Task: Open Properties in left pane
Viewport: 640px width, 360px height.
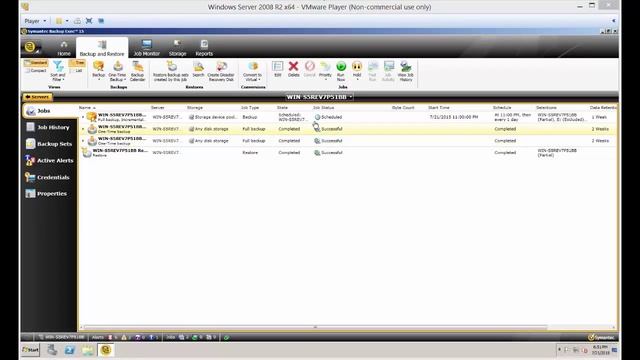Action: pos(50,193)
